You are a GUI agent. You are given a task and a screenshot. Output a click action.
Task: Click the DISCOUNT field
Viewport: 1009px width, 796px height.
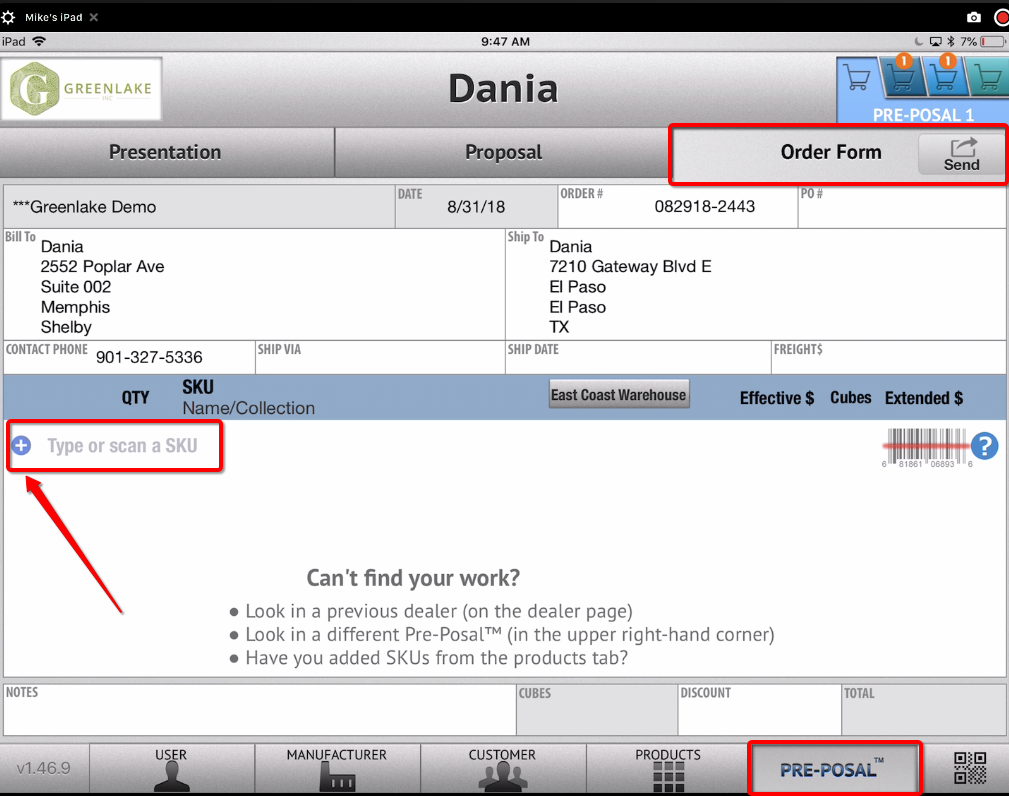click(x=759, y=710)
